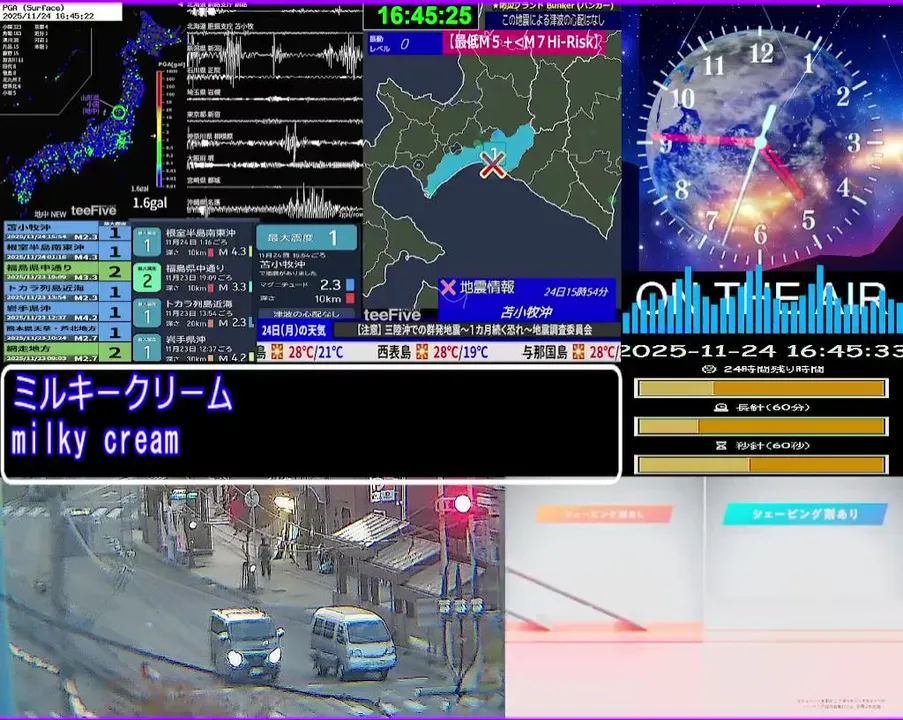Click the sun icon next to 西表島 weather
This screenshot has width=903, height=720.
coord(422,351)
